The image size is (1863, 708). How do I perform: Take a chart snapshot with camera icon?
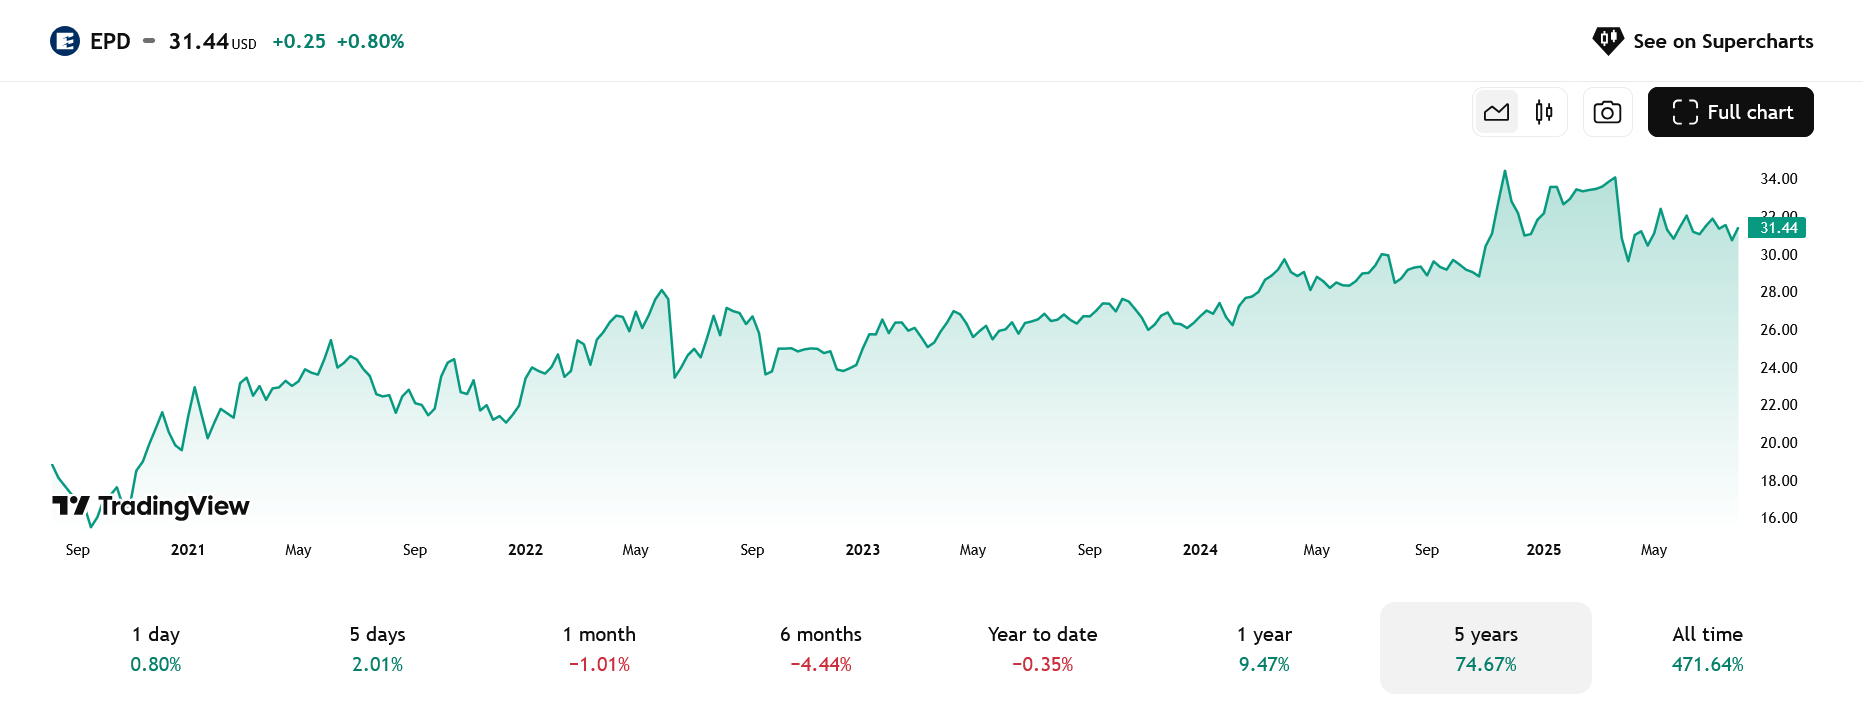pyautogui.click(x=1607, y=112)
